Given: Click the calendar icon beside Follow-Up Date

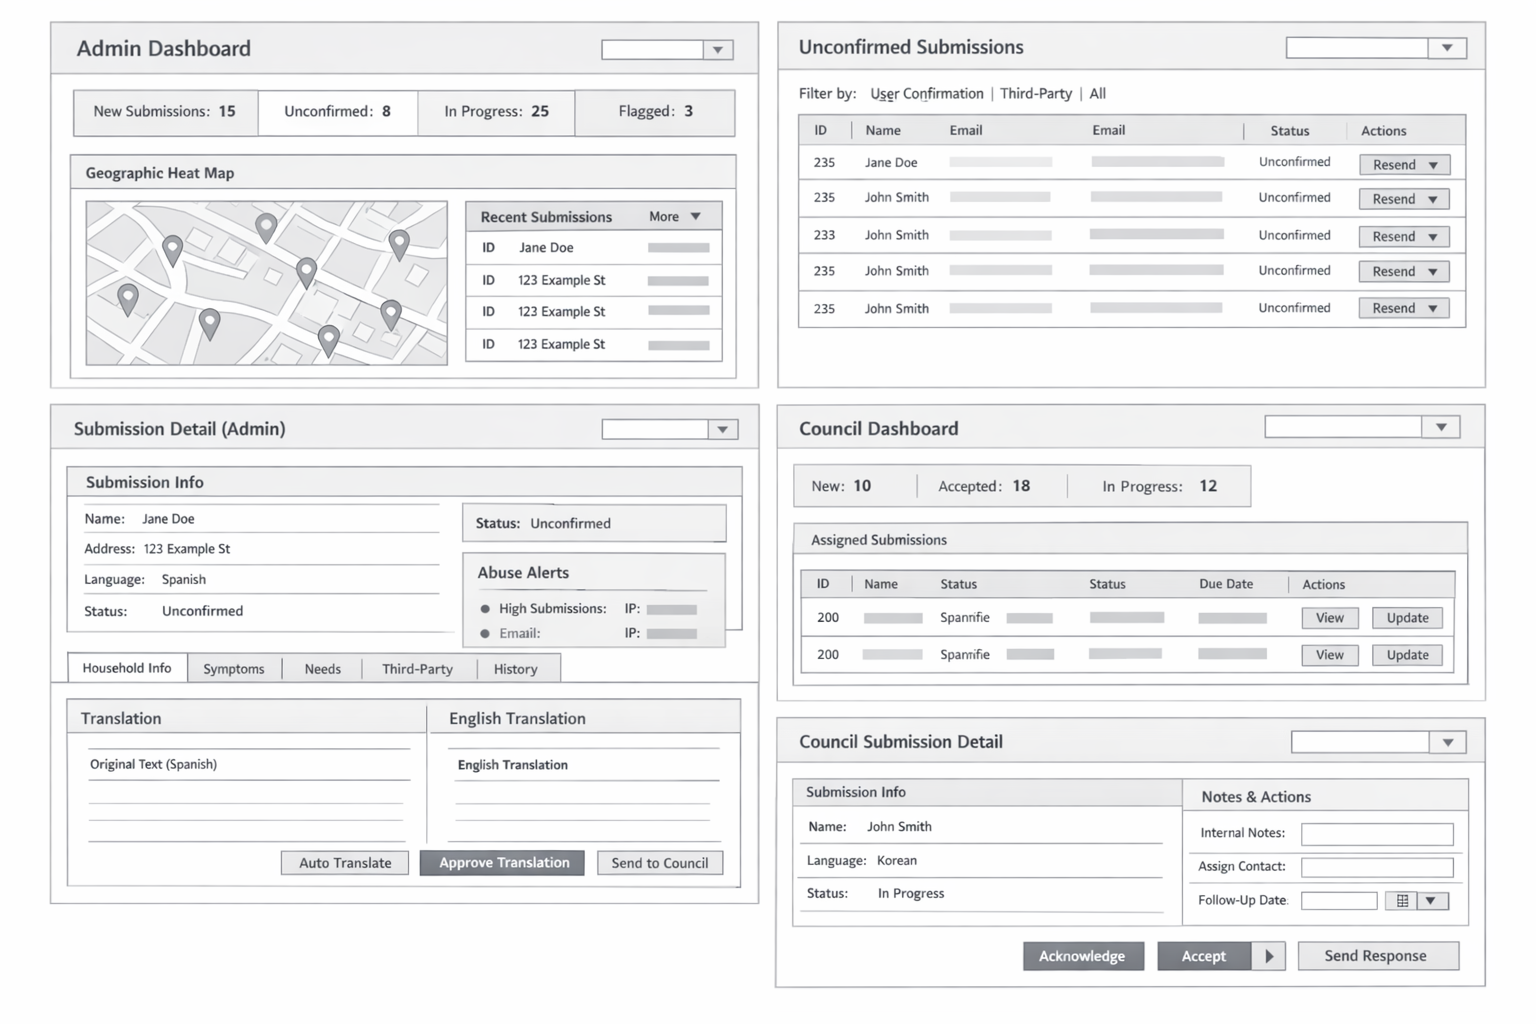Looking at the screenshot, I should click(x=1402, y=901).
